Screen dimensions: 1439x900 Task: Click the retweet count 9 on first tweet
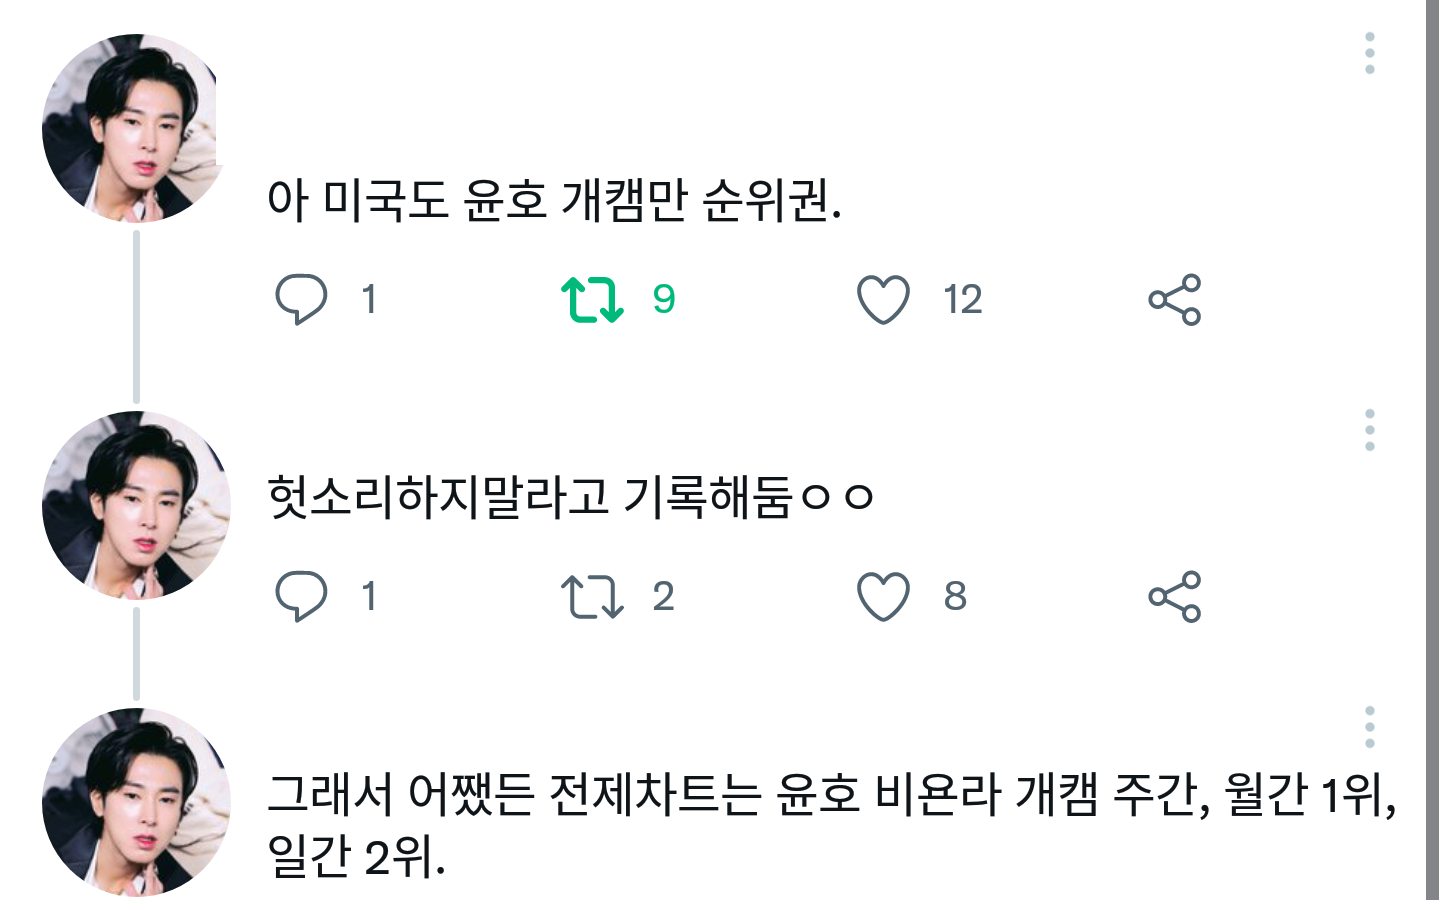(664, 299)
